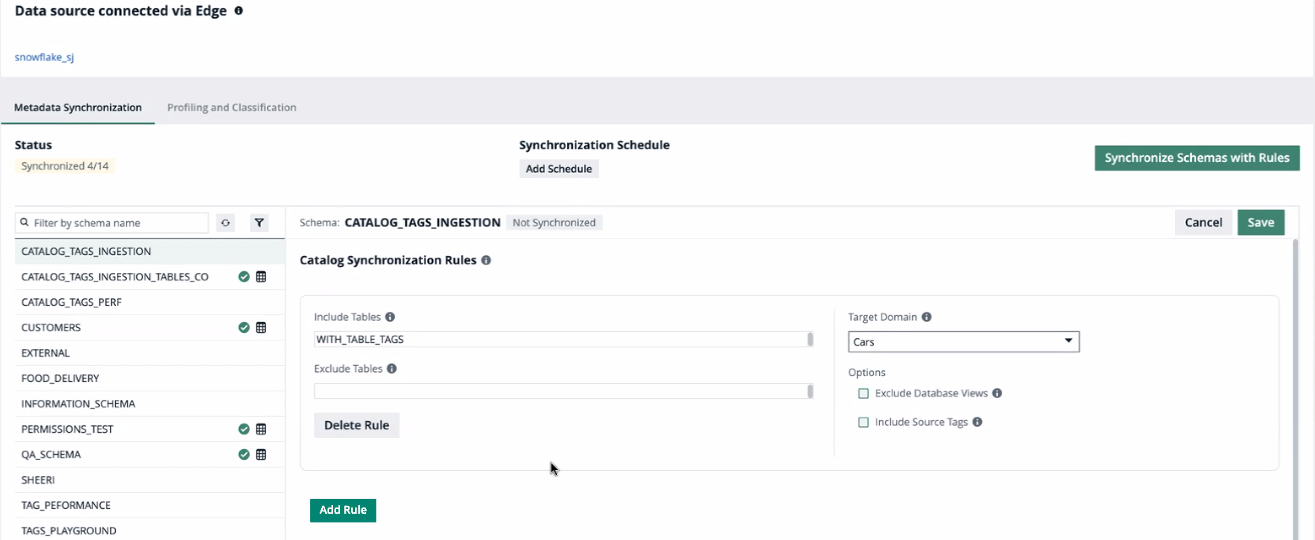Click table icon on CUSTOMERS row

pos(261,328)
